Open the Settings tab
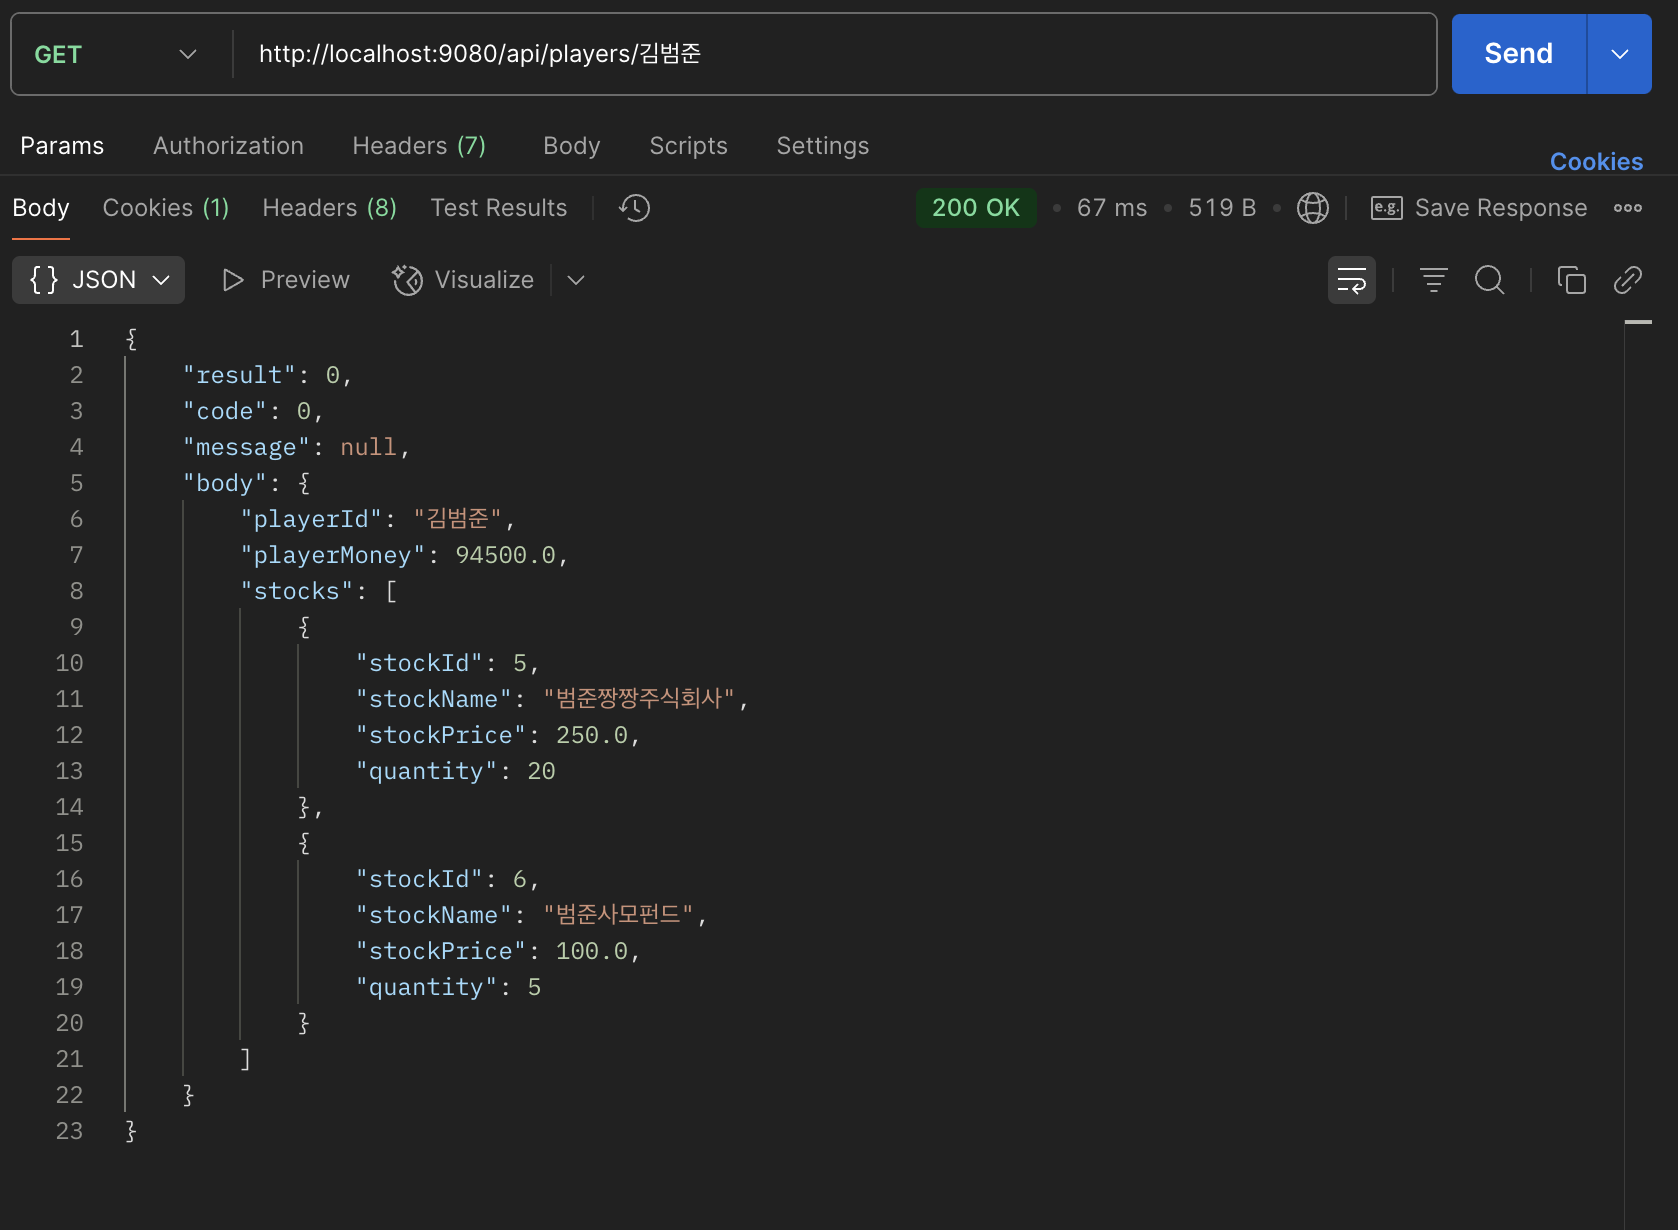The width and height of the screenshot is (1678, 1230). [x=823, y=146]
